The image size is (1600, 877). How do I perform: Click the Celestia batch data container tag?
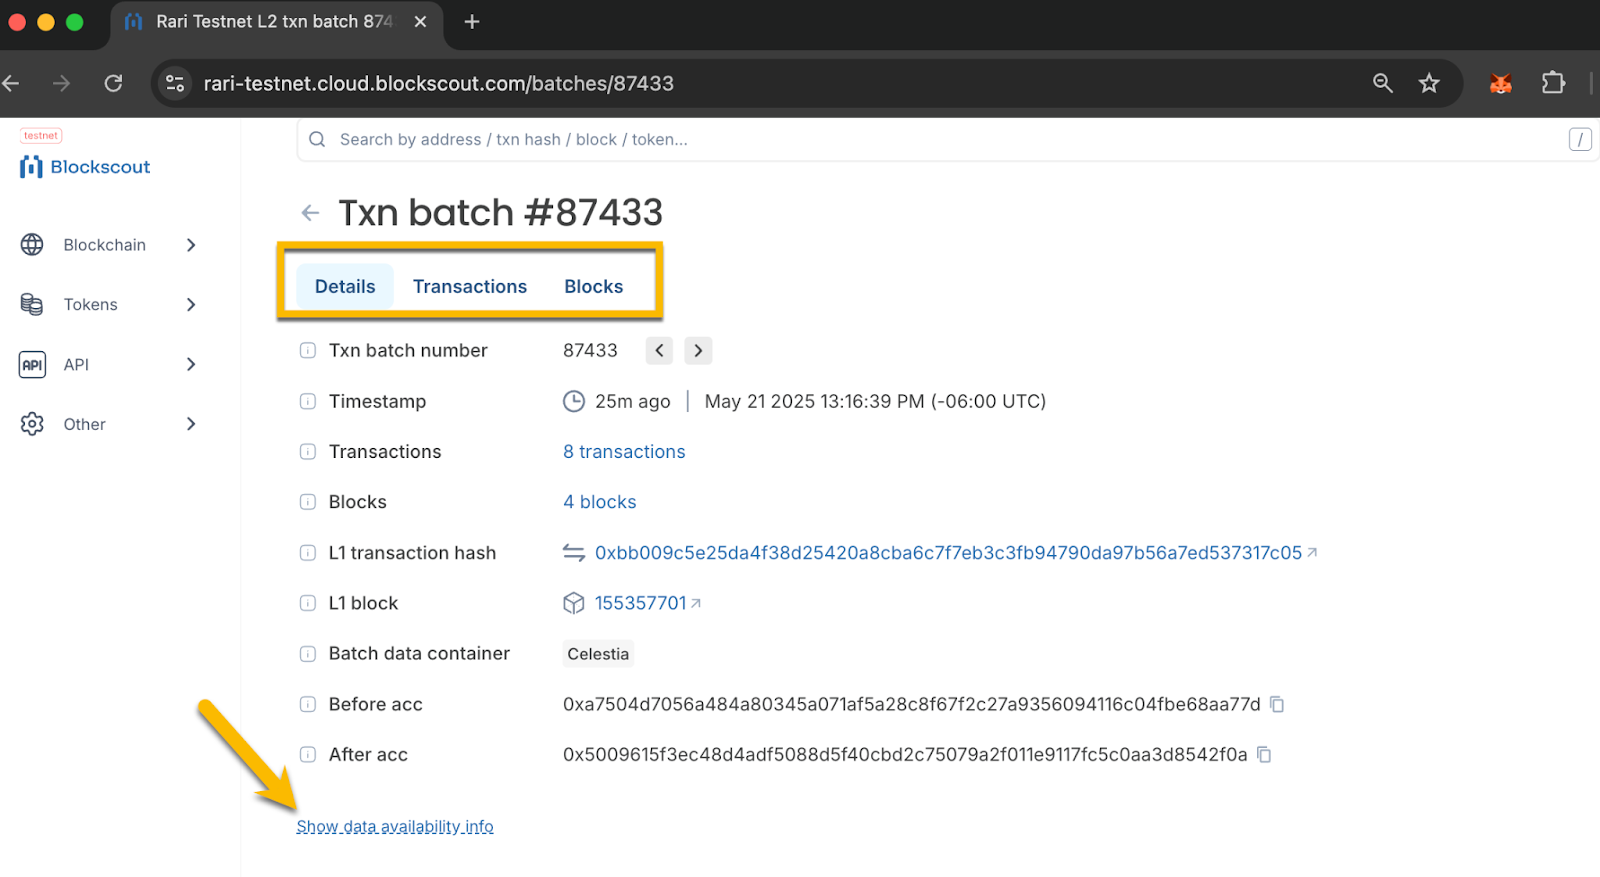(598, 654)
